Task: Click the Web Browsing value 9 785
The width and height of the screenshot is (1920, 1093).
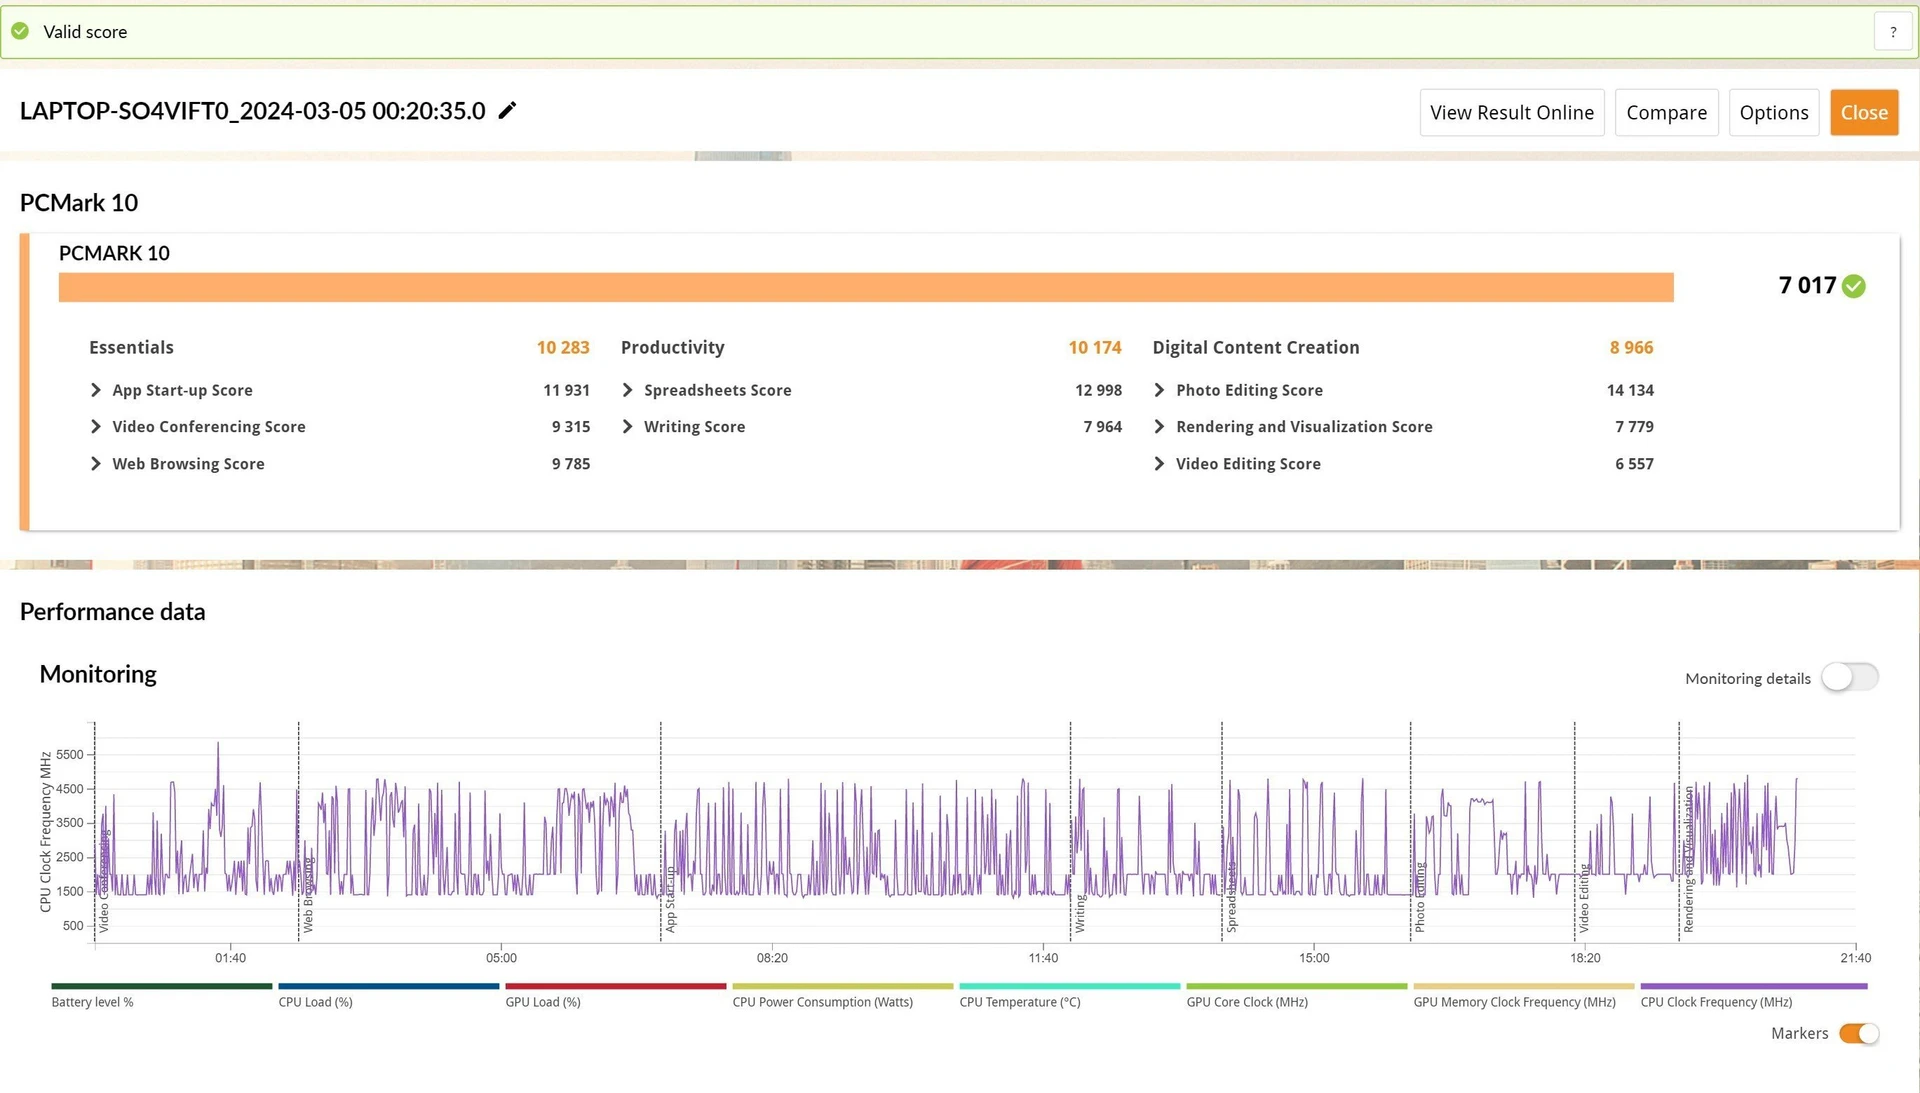Action: pos(570,463)
